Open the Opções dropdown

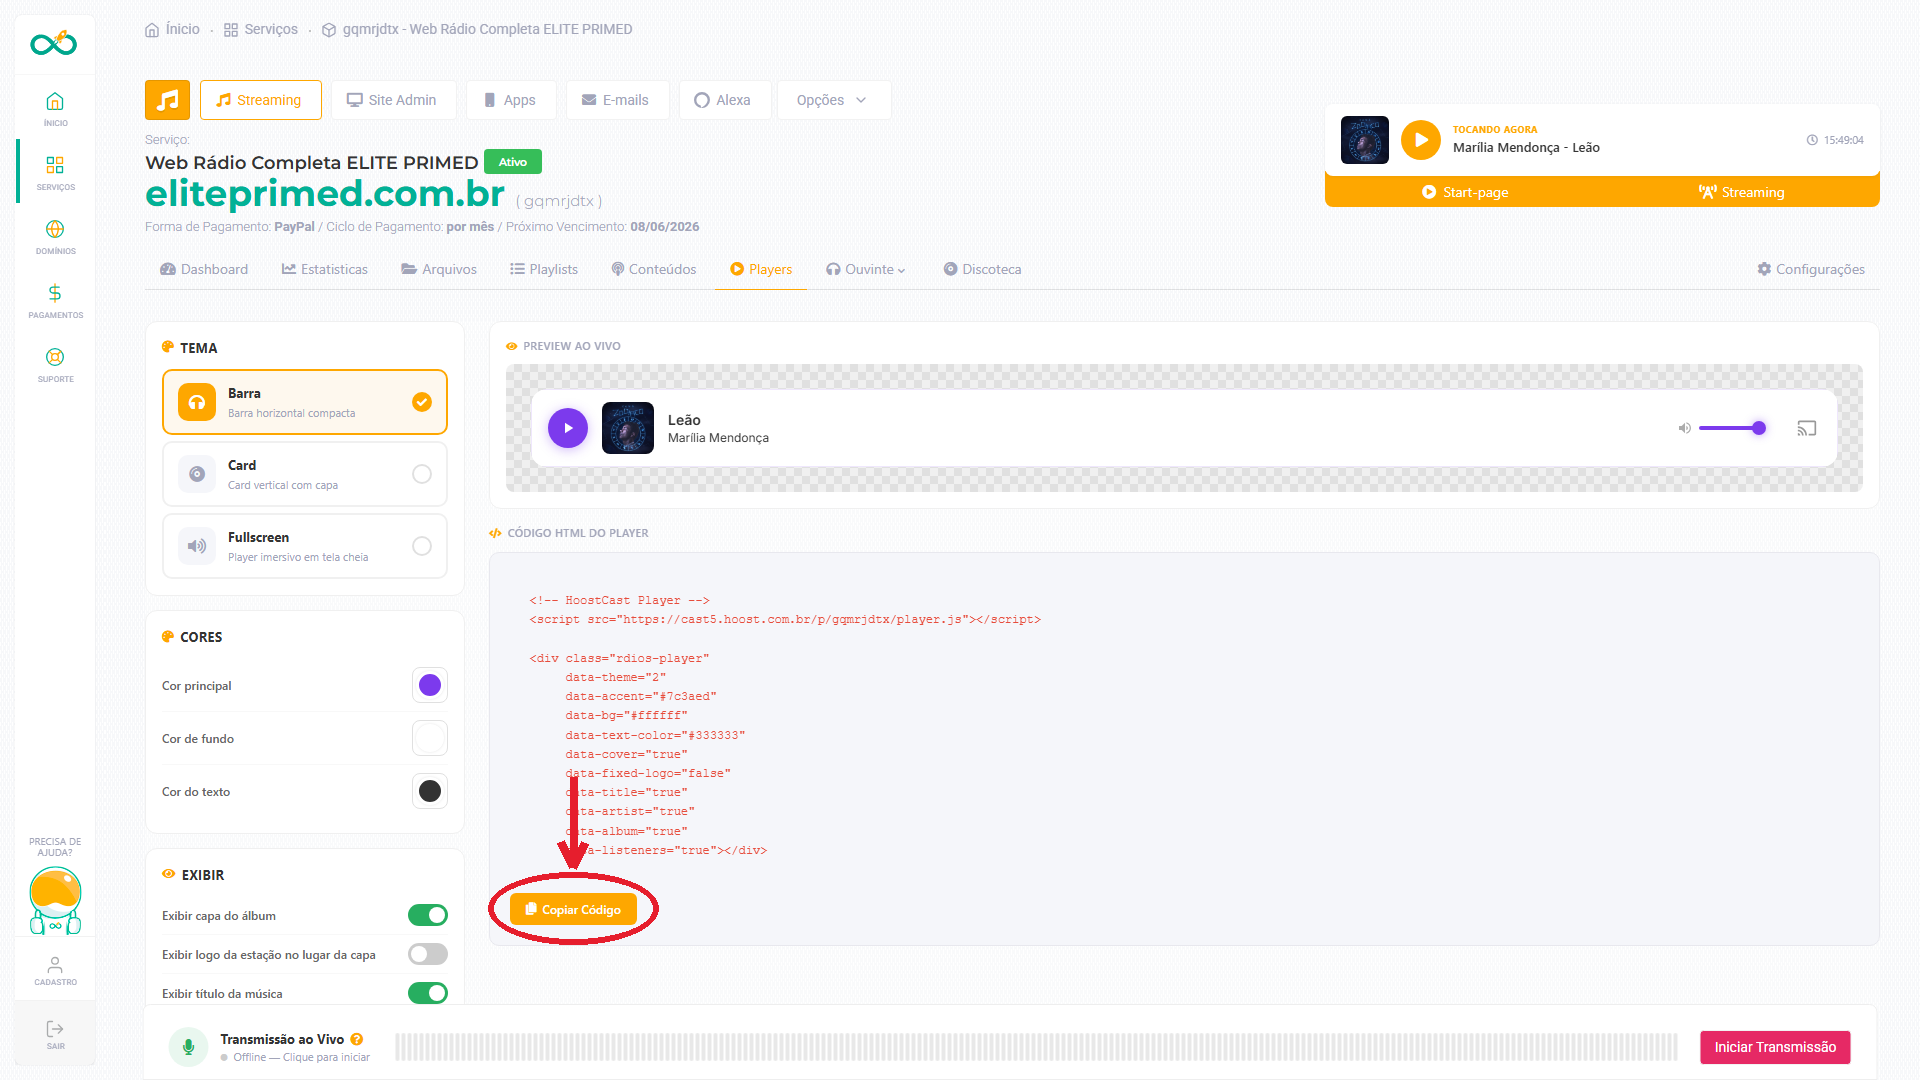834,100
